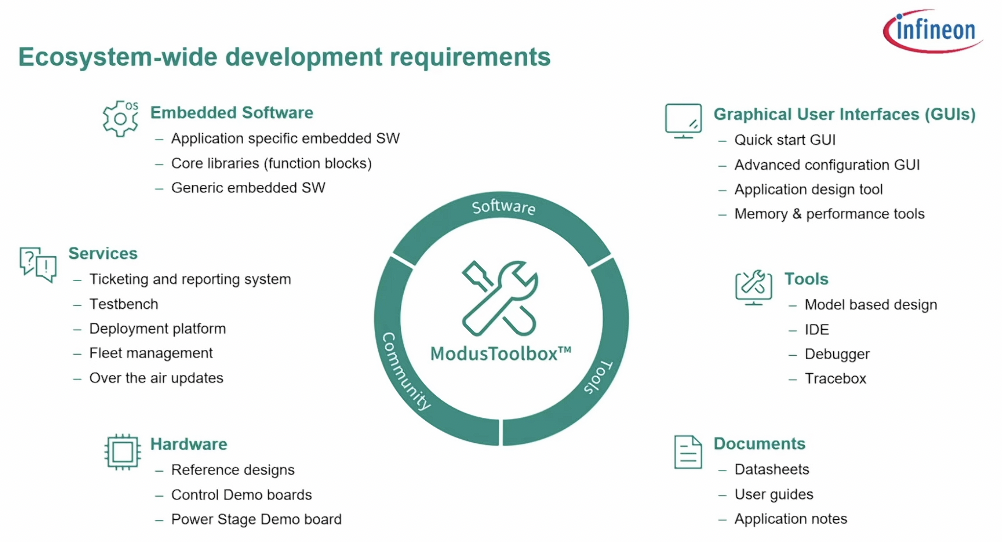Click the central wrench and screwdriver icon
The image size is (1002, 542).
[500, 298]
